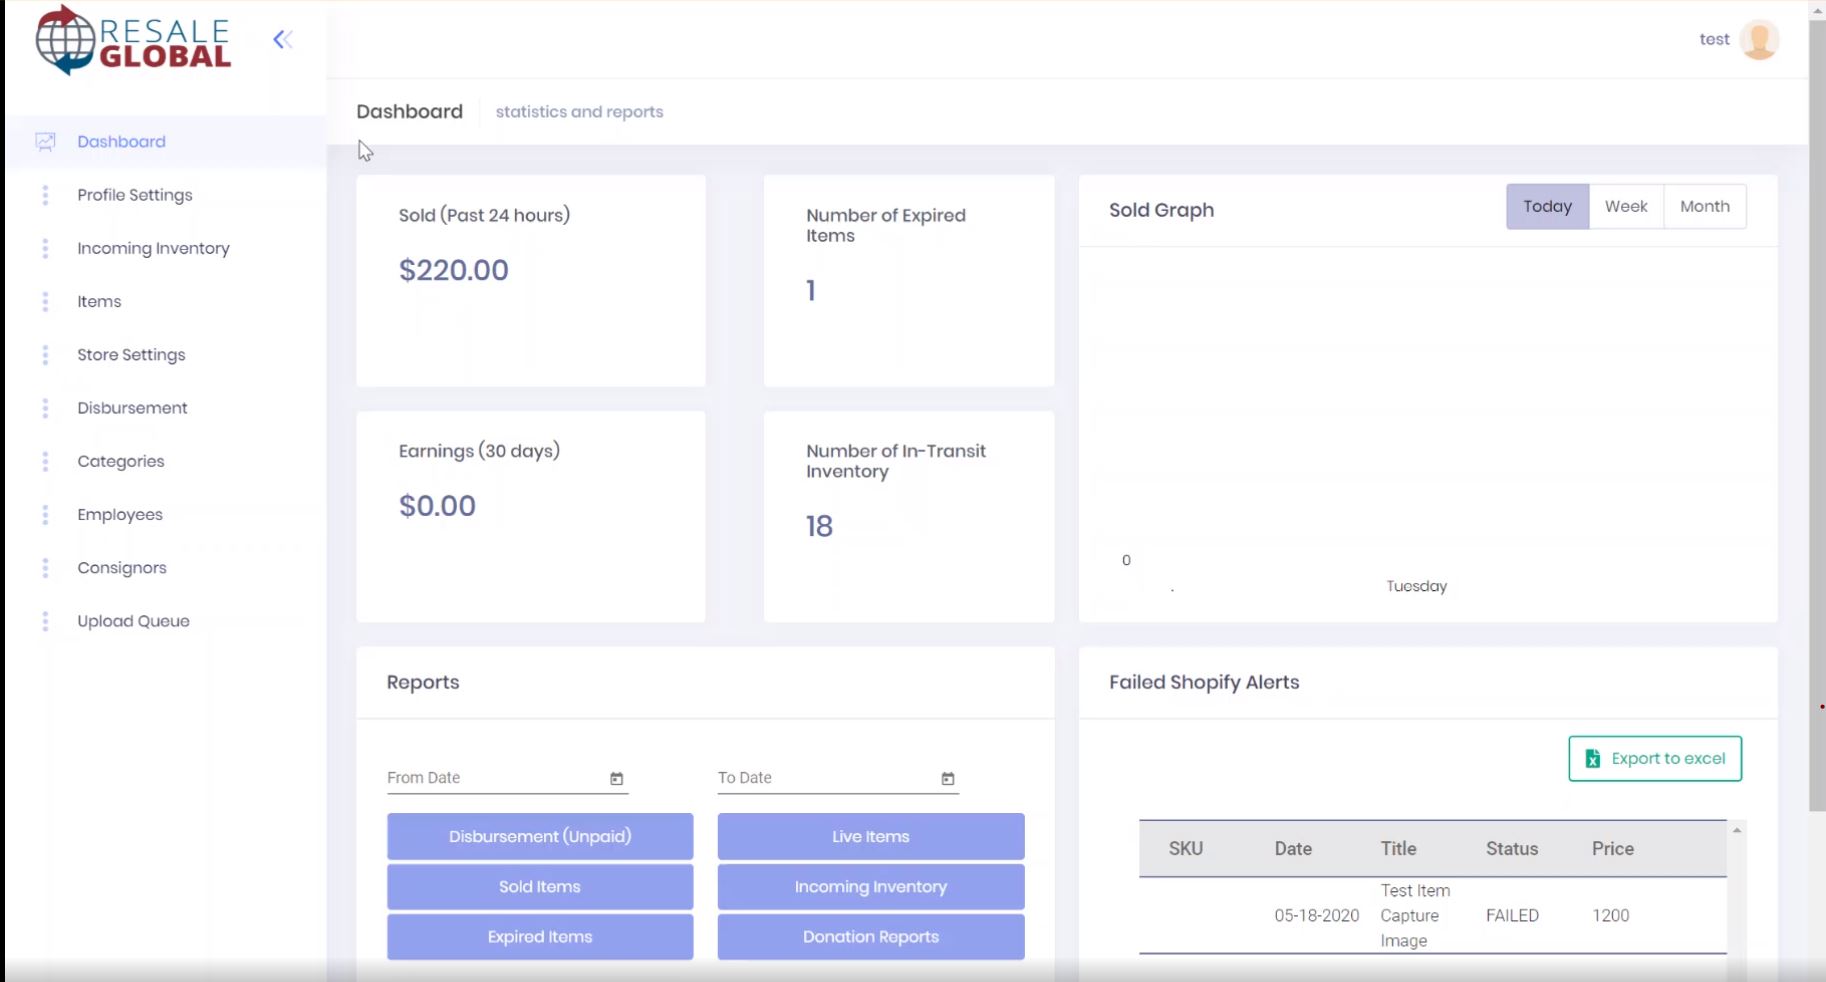Switch Sold Graph to Today

click(1547, 207)
